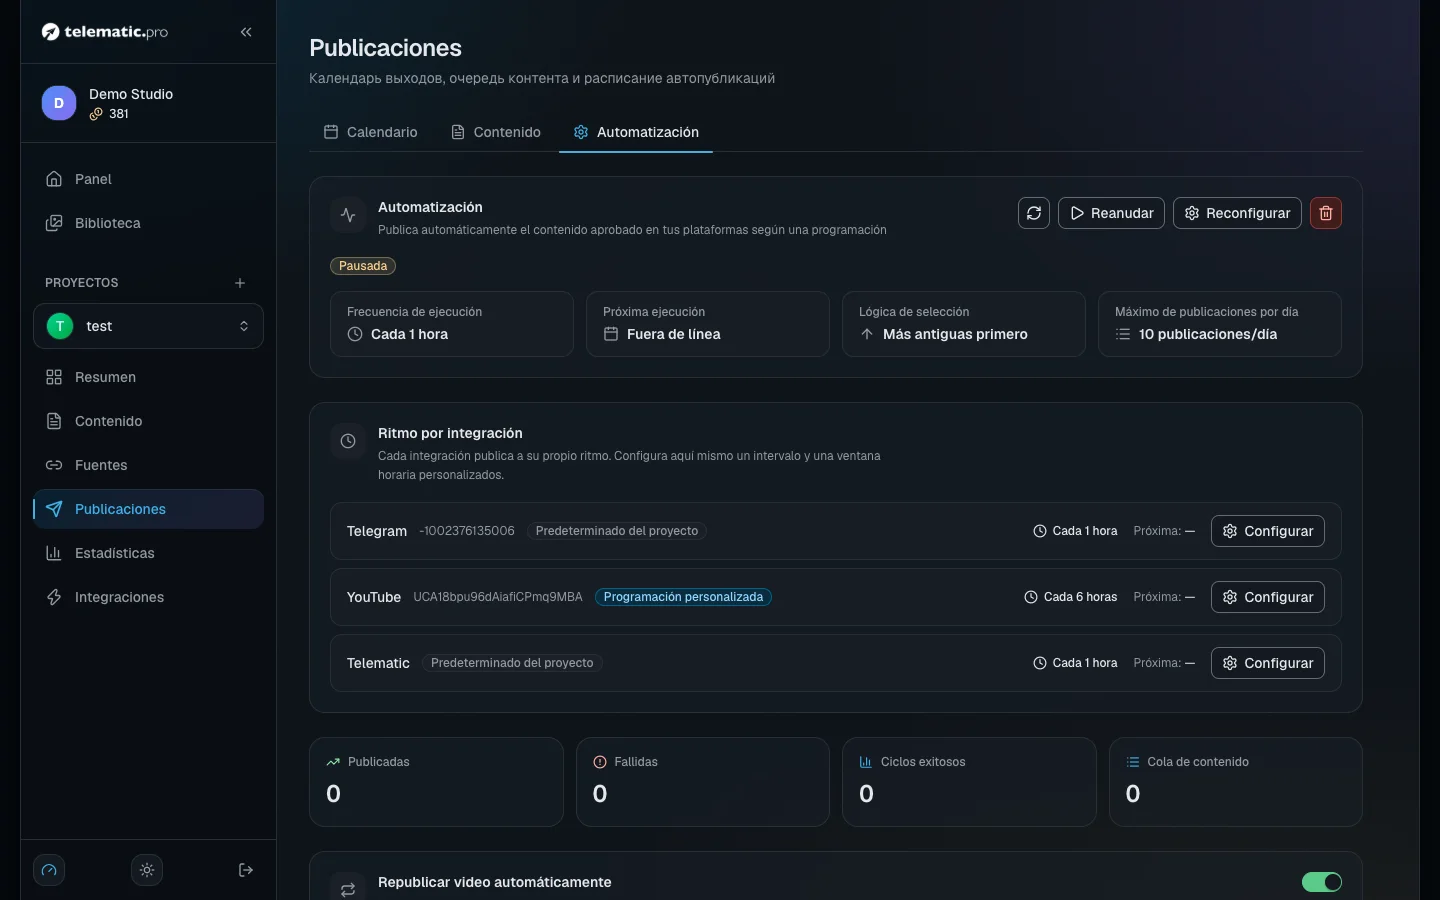
Task: Click Más antiguas primero value
Action: [955, 334]
